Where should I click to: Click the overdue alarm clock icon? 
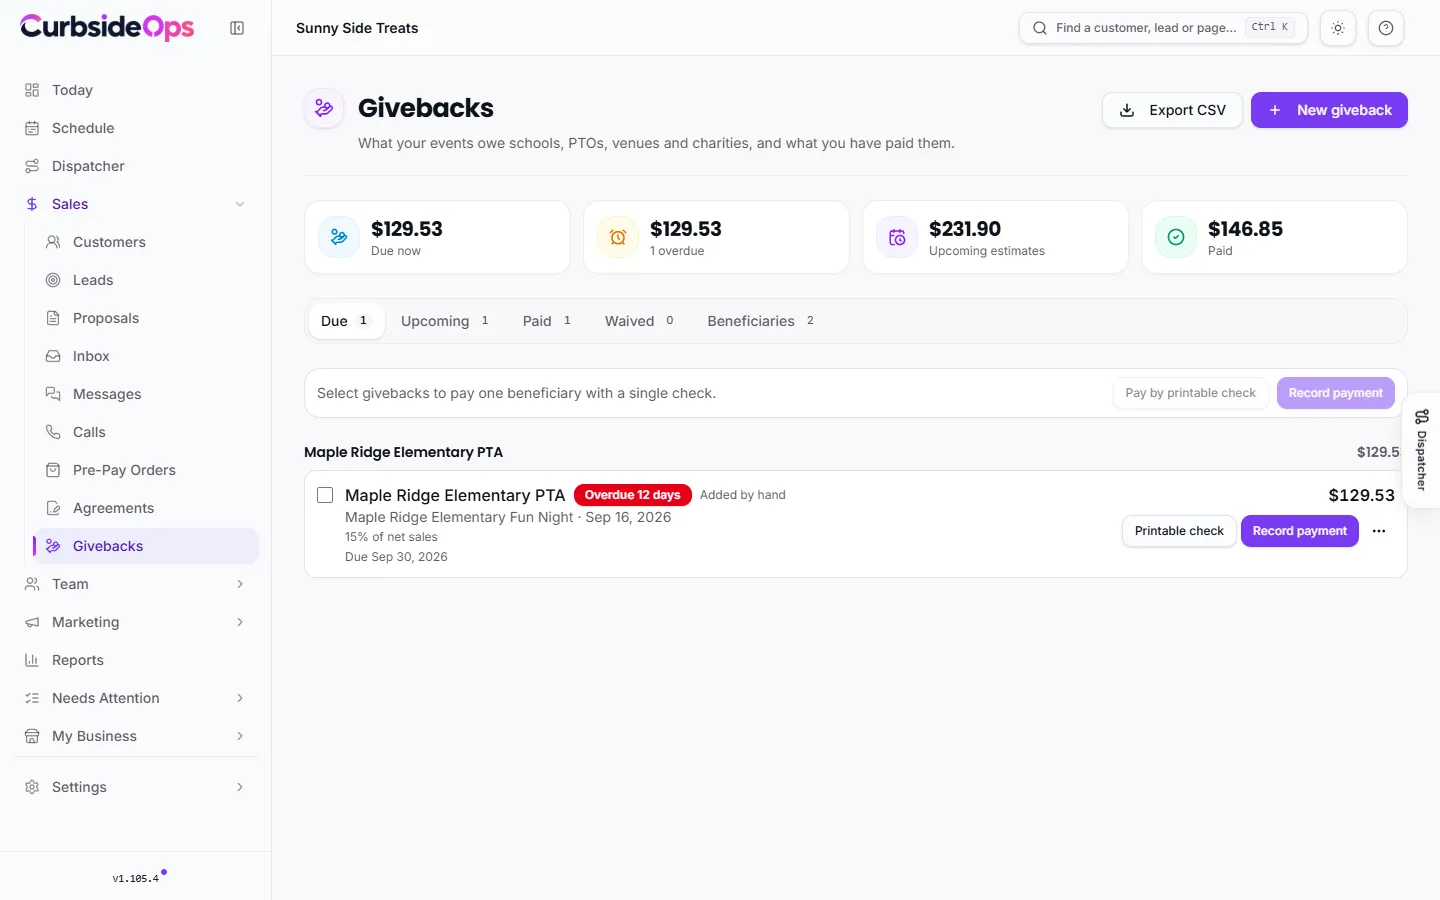tap(618, 237)
